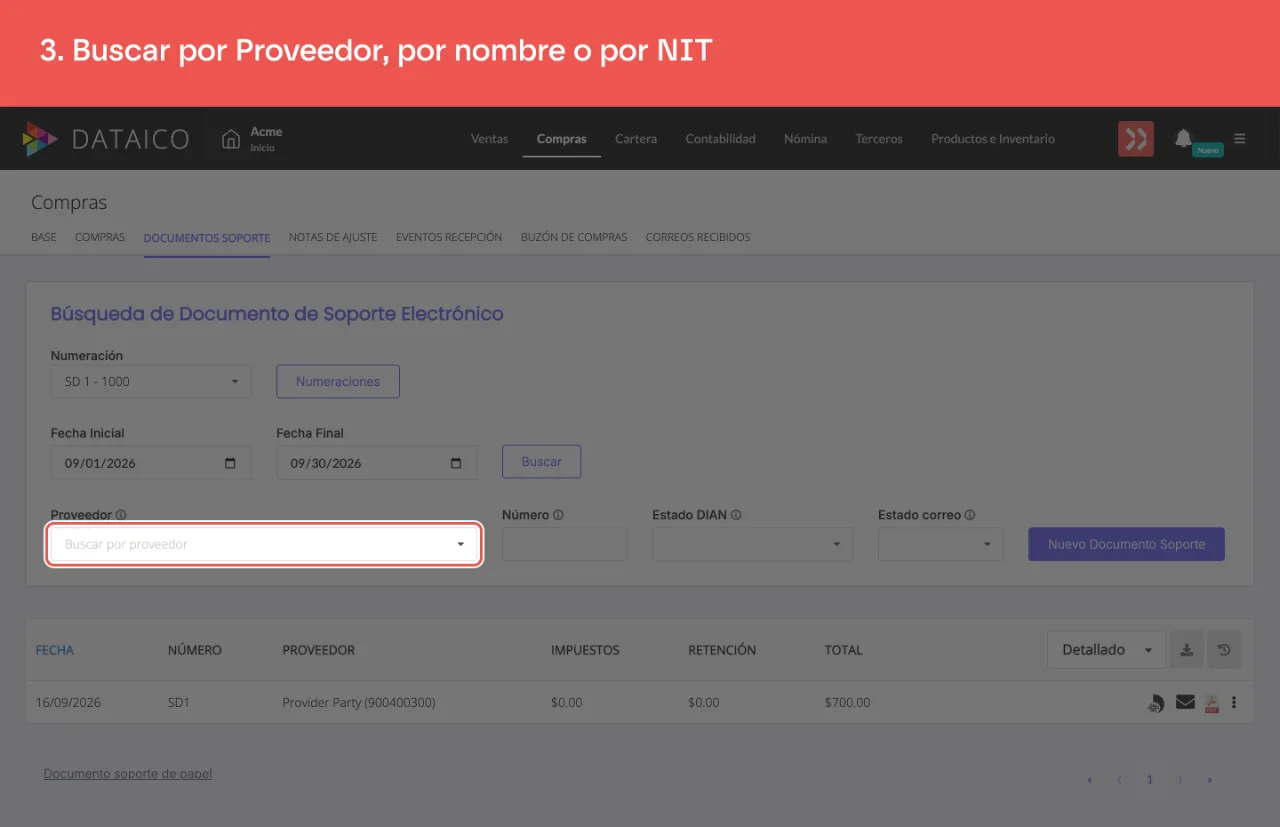Open the history clock icon
The image size is (1280, 827).
[1224, 650]
